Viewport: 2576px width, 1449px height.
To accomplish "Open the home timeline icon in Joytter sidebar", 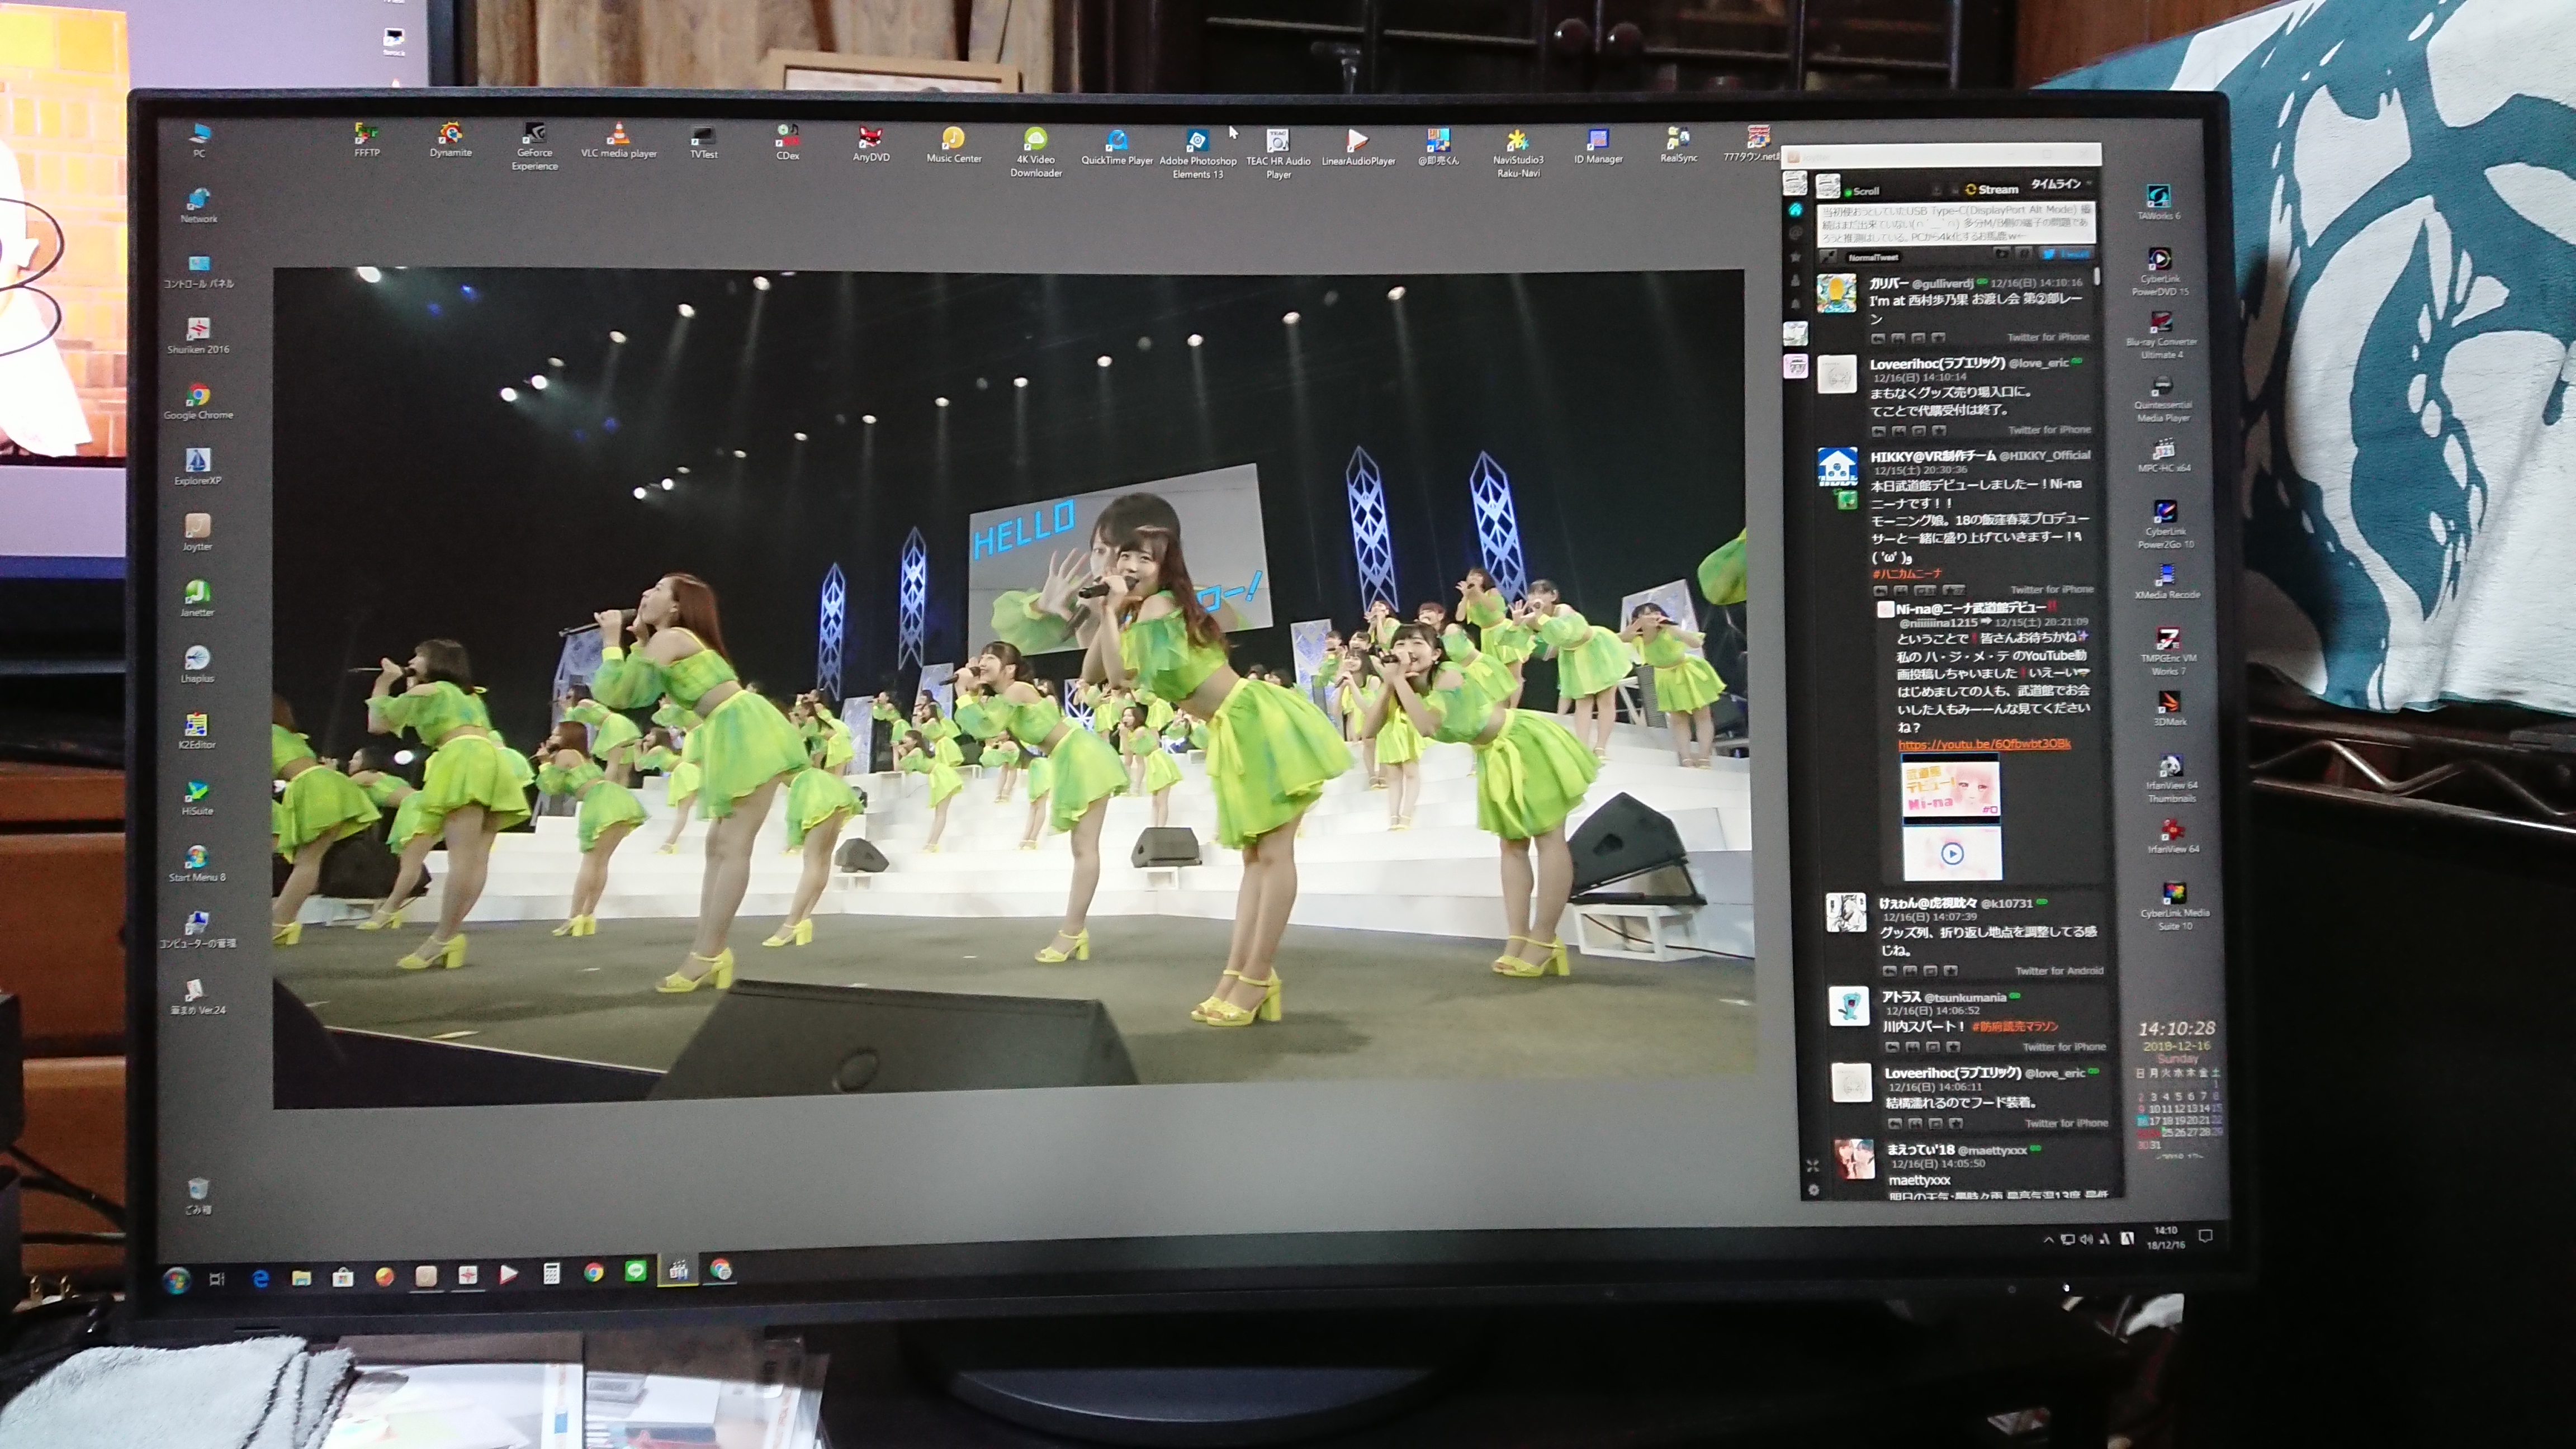I will click(x=1795, y=209).
